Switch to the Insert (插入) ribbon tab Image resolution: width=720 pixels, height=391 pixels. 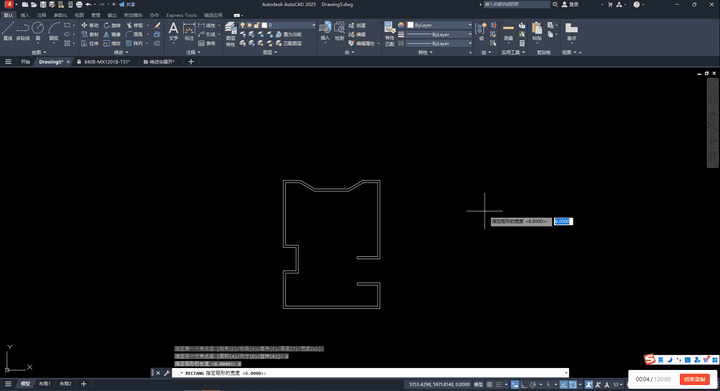25,15
